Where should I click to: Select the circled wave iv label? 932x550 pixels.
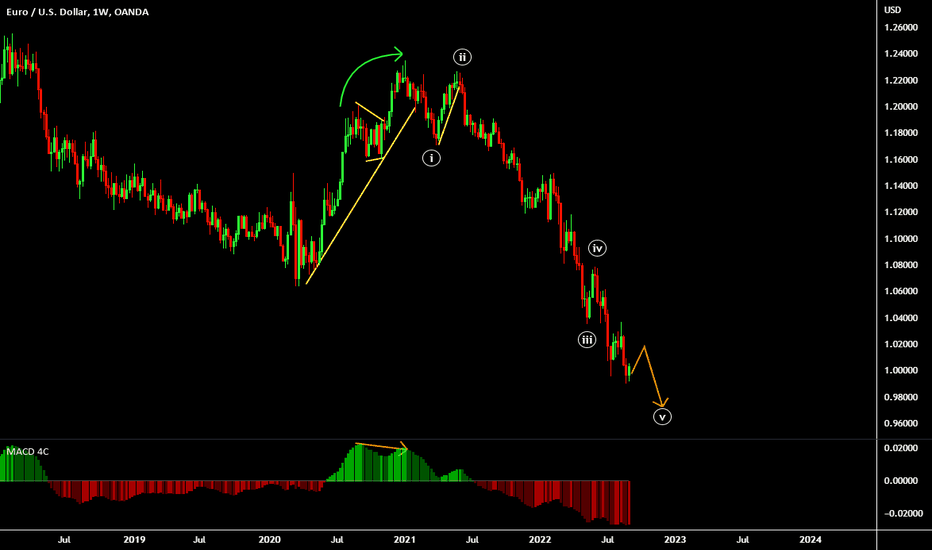(597, 249)
